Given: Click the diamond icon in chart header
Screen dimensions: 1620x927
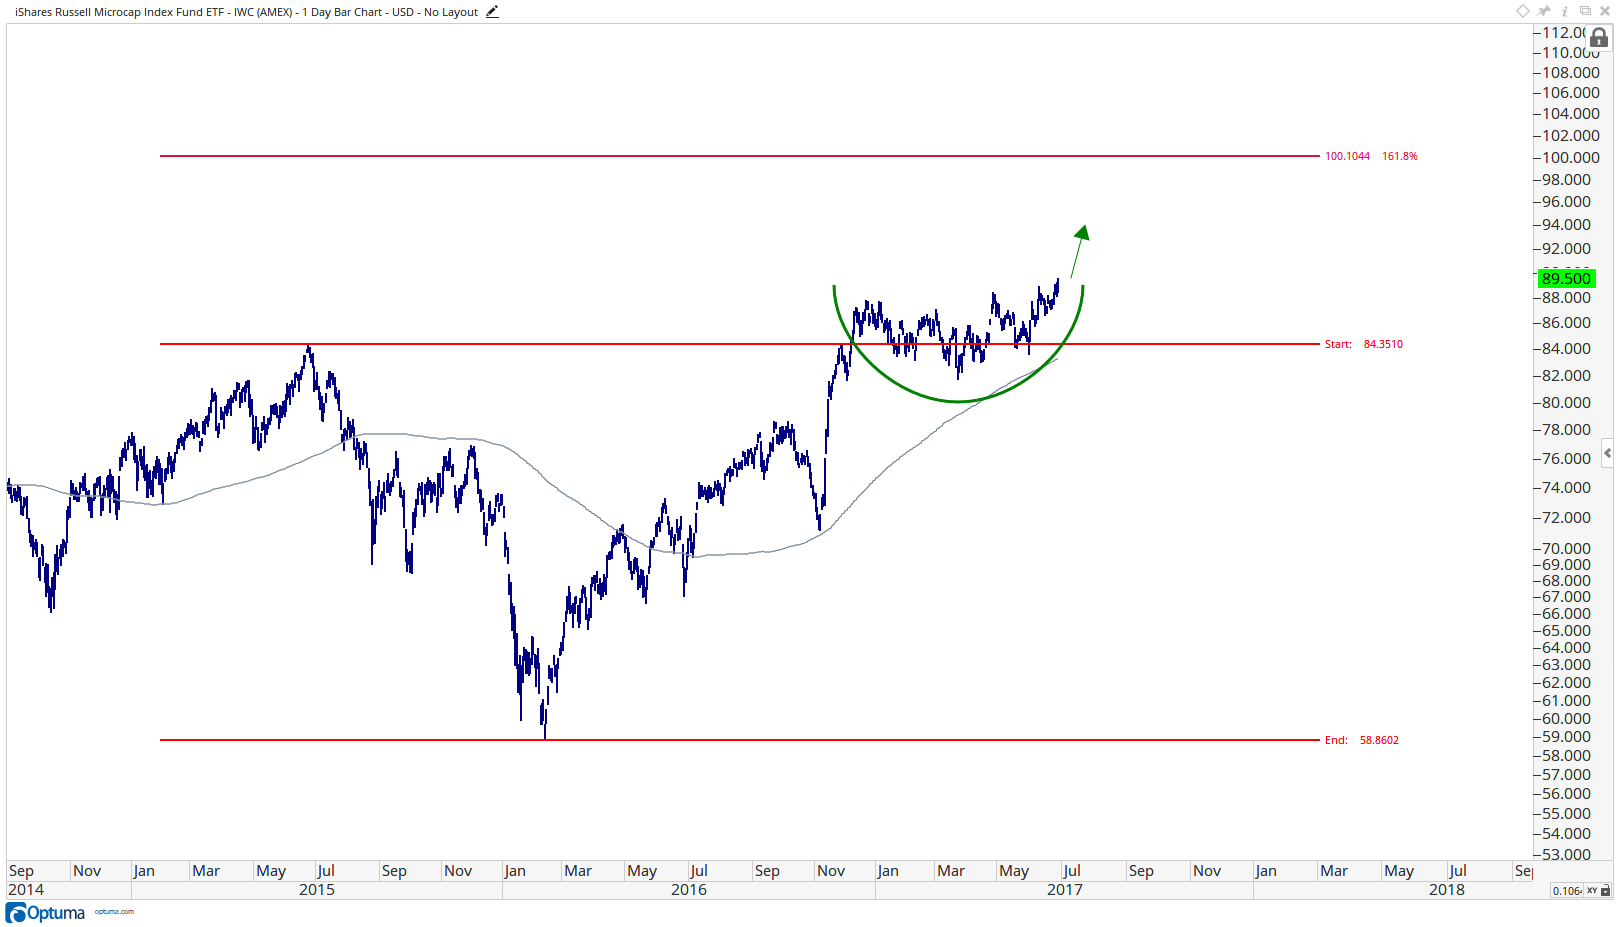Looking at the screenshot, I should tap(1523, 11).
